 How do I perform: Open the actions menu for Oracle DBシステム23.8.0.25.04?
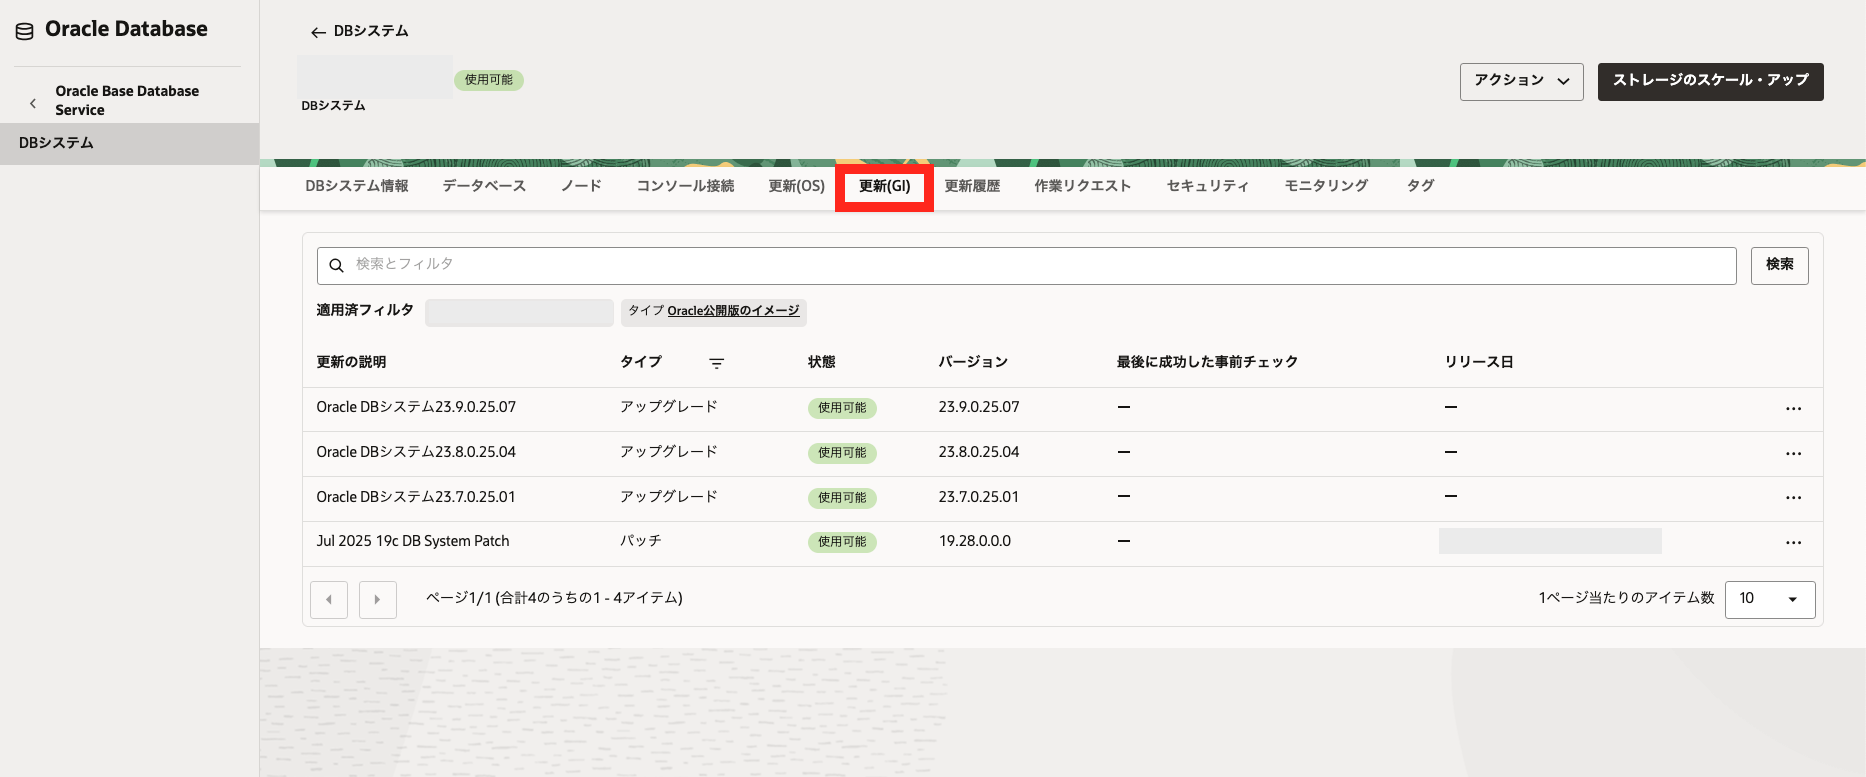pos(1793,453)
